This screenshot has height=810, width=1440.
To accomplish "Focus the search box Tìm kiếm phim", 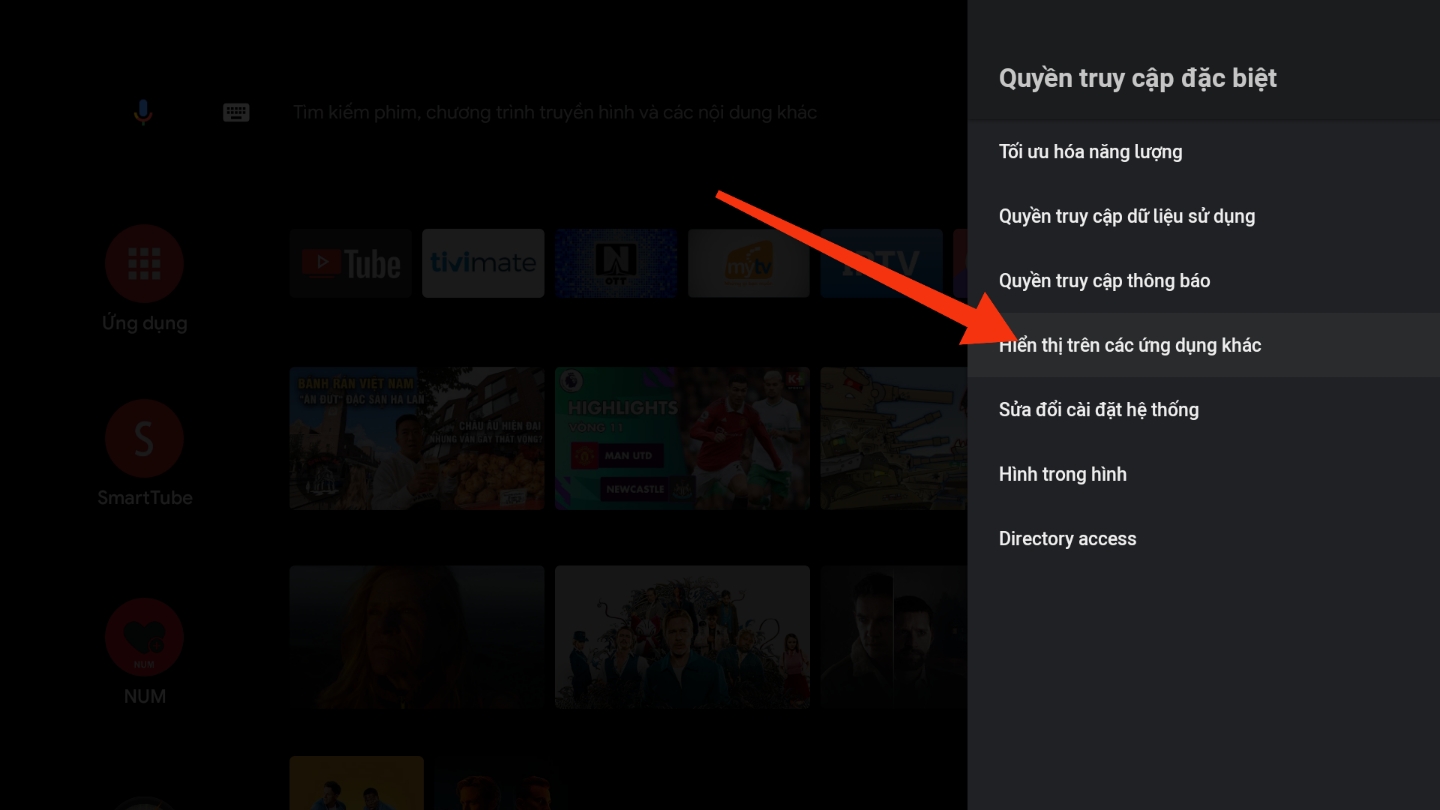I will coord(555,112).
